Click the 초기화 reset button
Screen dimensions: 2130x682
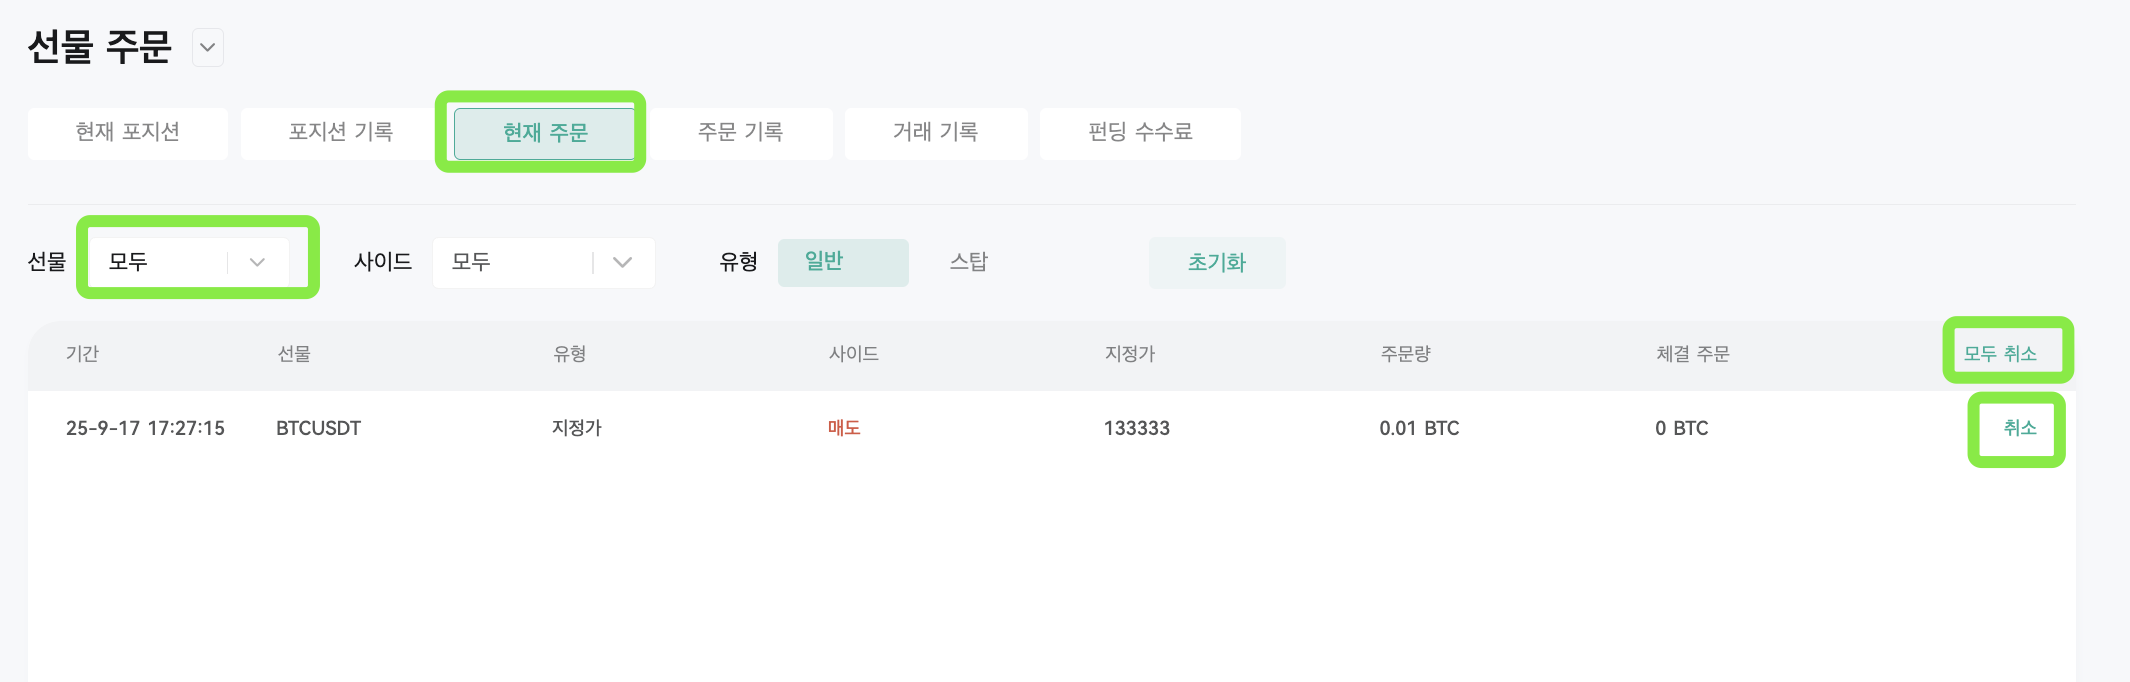click(x=1217, y=262)
